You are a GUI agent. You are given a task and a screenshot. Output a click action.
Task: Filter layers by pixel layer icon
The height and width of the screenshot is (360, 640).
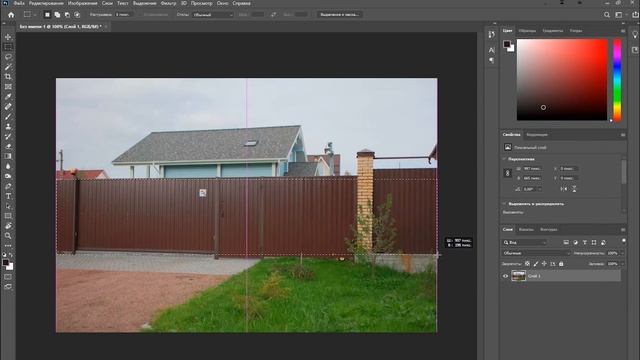566,242
